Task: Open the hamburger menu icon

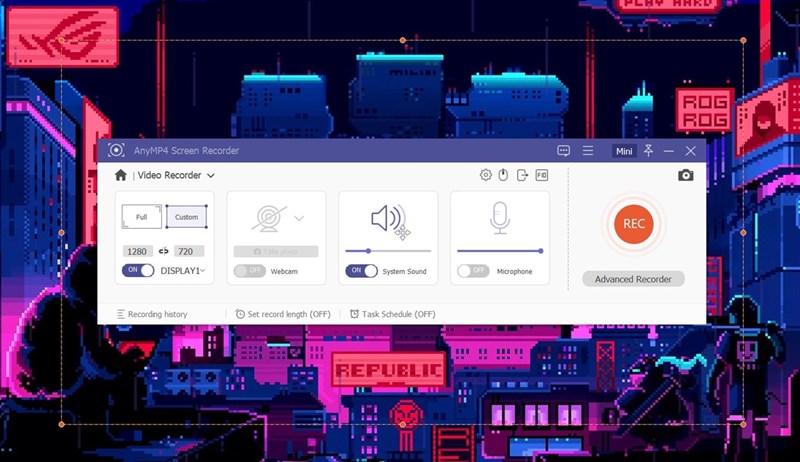Action: pos(588,151)
